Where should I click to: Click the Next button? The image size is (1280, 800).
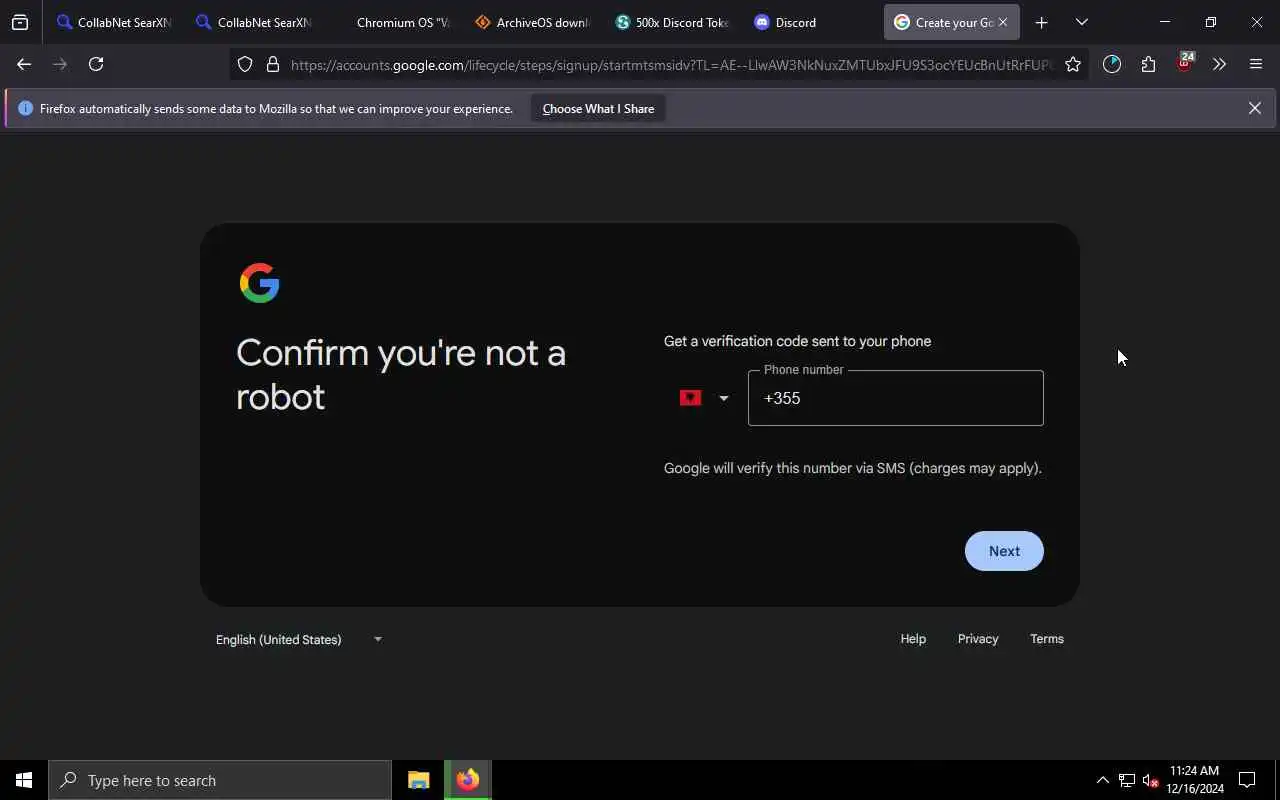coord(1004,551)
